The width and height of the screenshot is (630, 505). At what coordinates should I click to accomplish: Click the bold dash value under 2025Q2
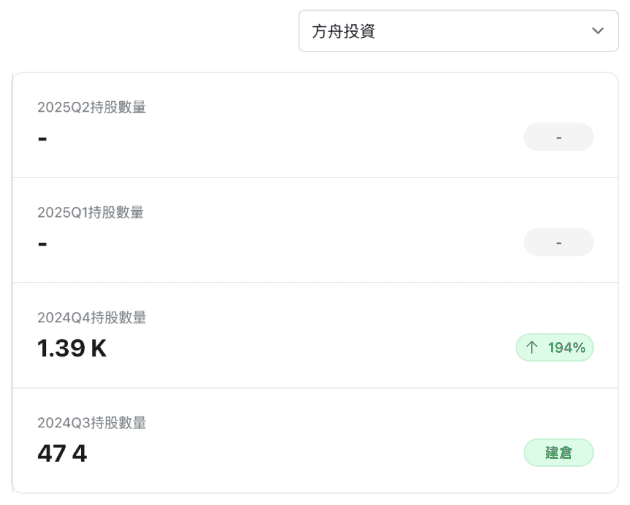click(x=42, y=138)
